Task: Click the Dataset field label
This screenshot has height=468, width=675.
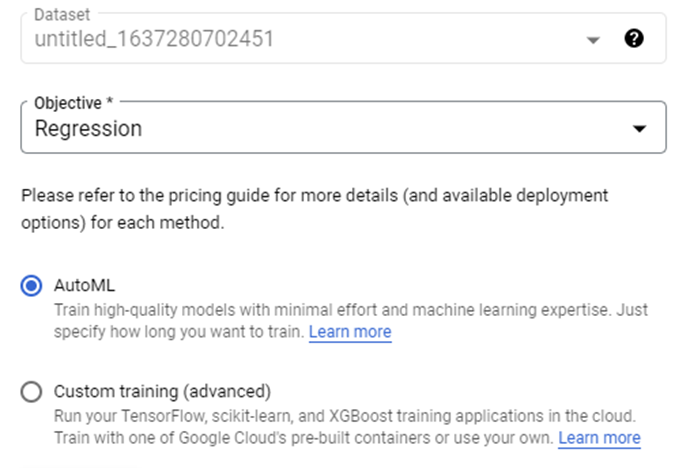Action: (60, 16)
